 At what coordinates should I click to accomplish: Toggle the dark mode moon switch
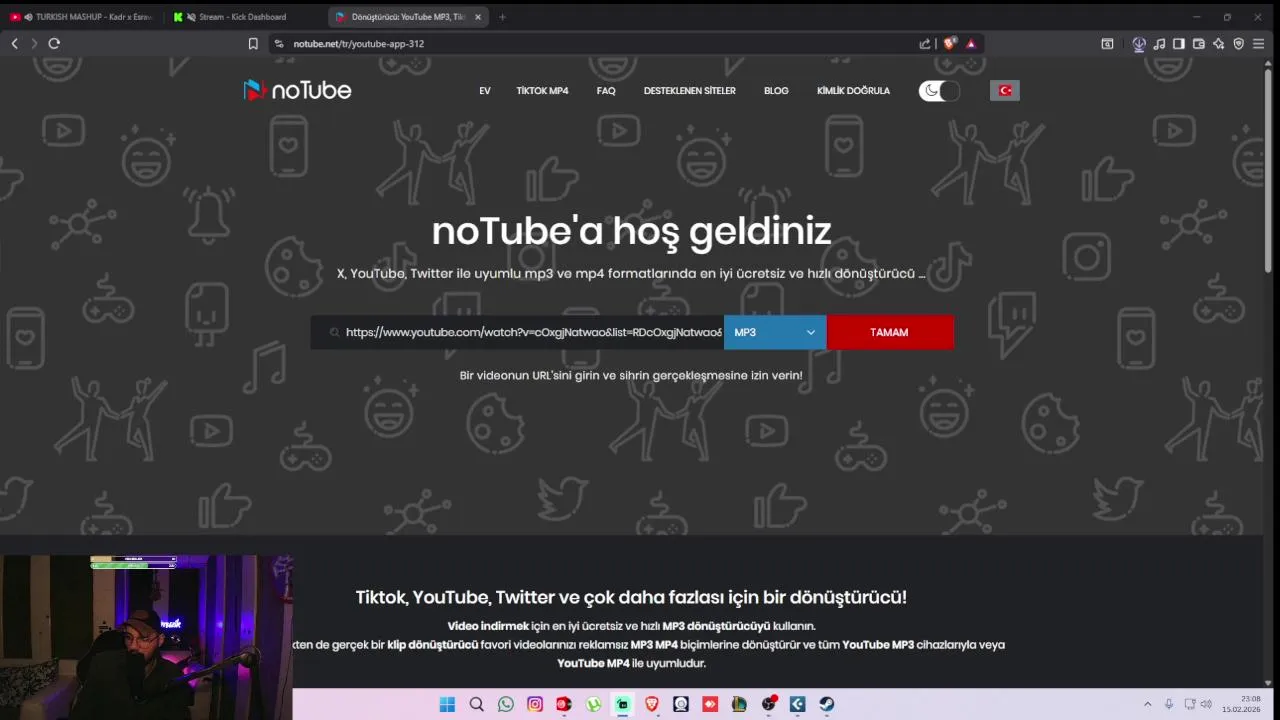(939, 91)
